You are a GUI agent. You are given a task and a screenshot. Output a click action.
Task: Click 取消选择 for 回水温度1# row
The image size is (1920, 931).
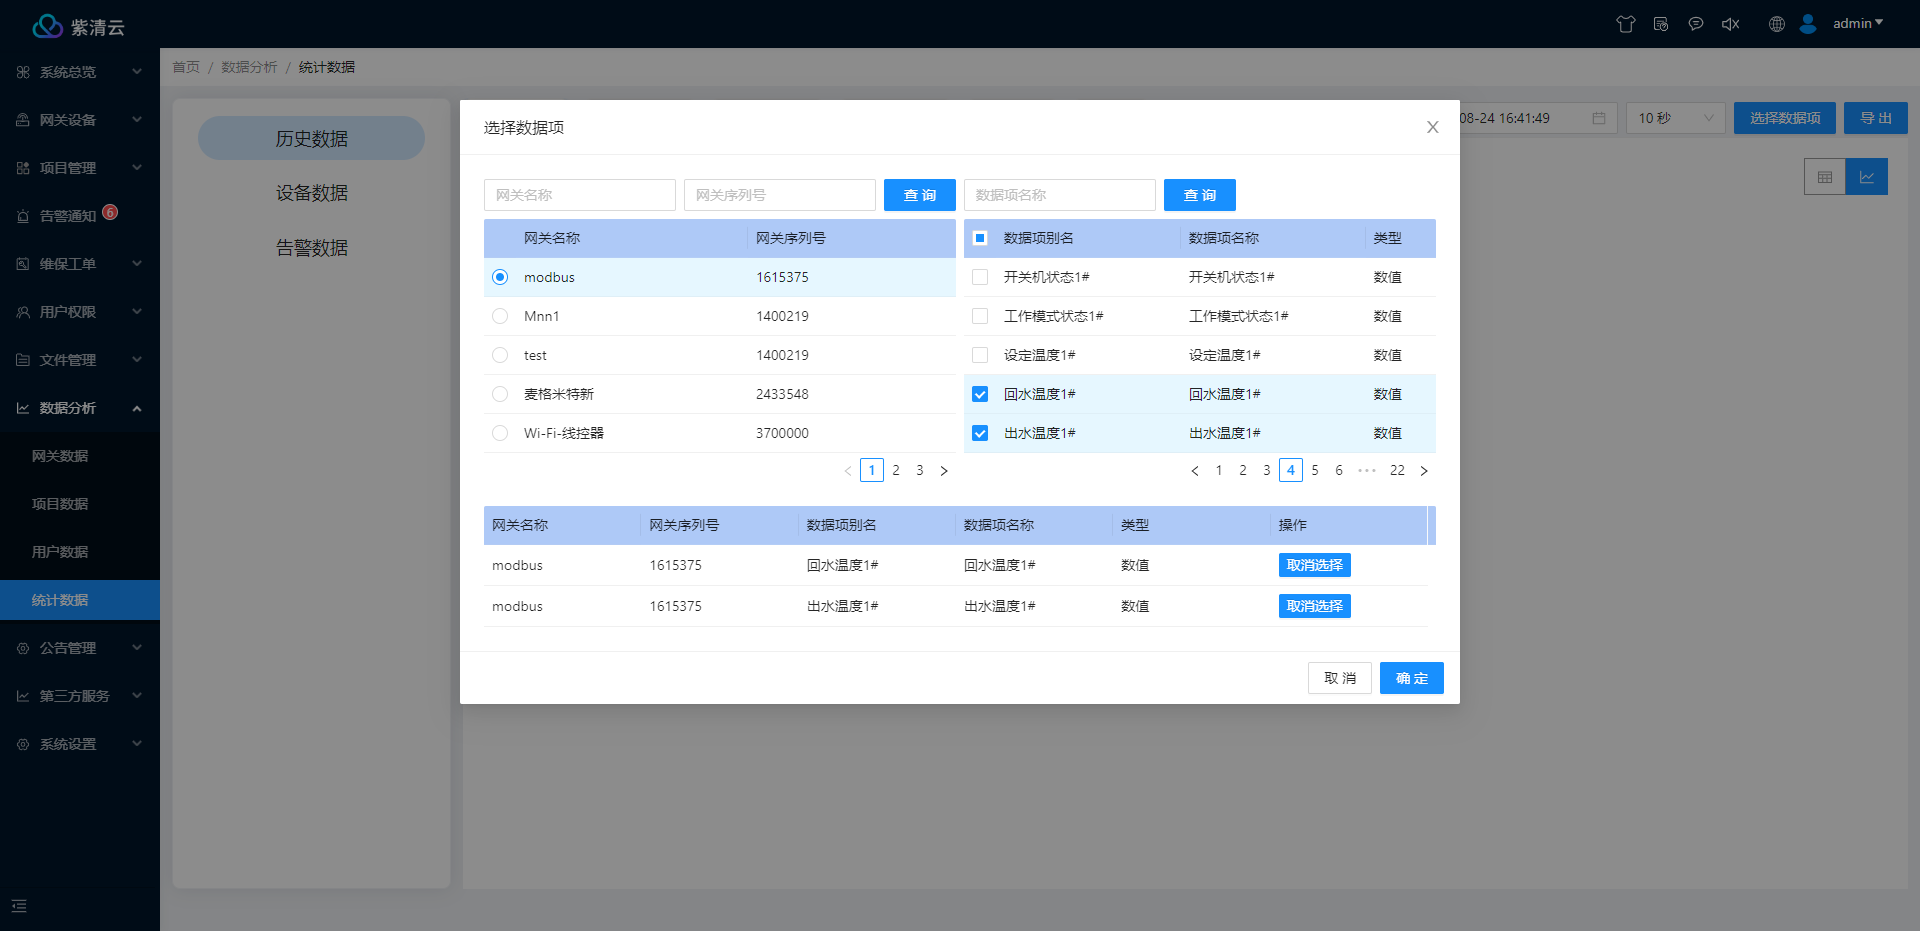[1315, 565]
